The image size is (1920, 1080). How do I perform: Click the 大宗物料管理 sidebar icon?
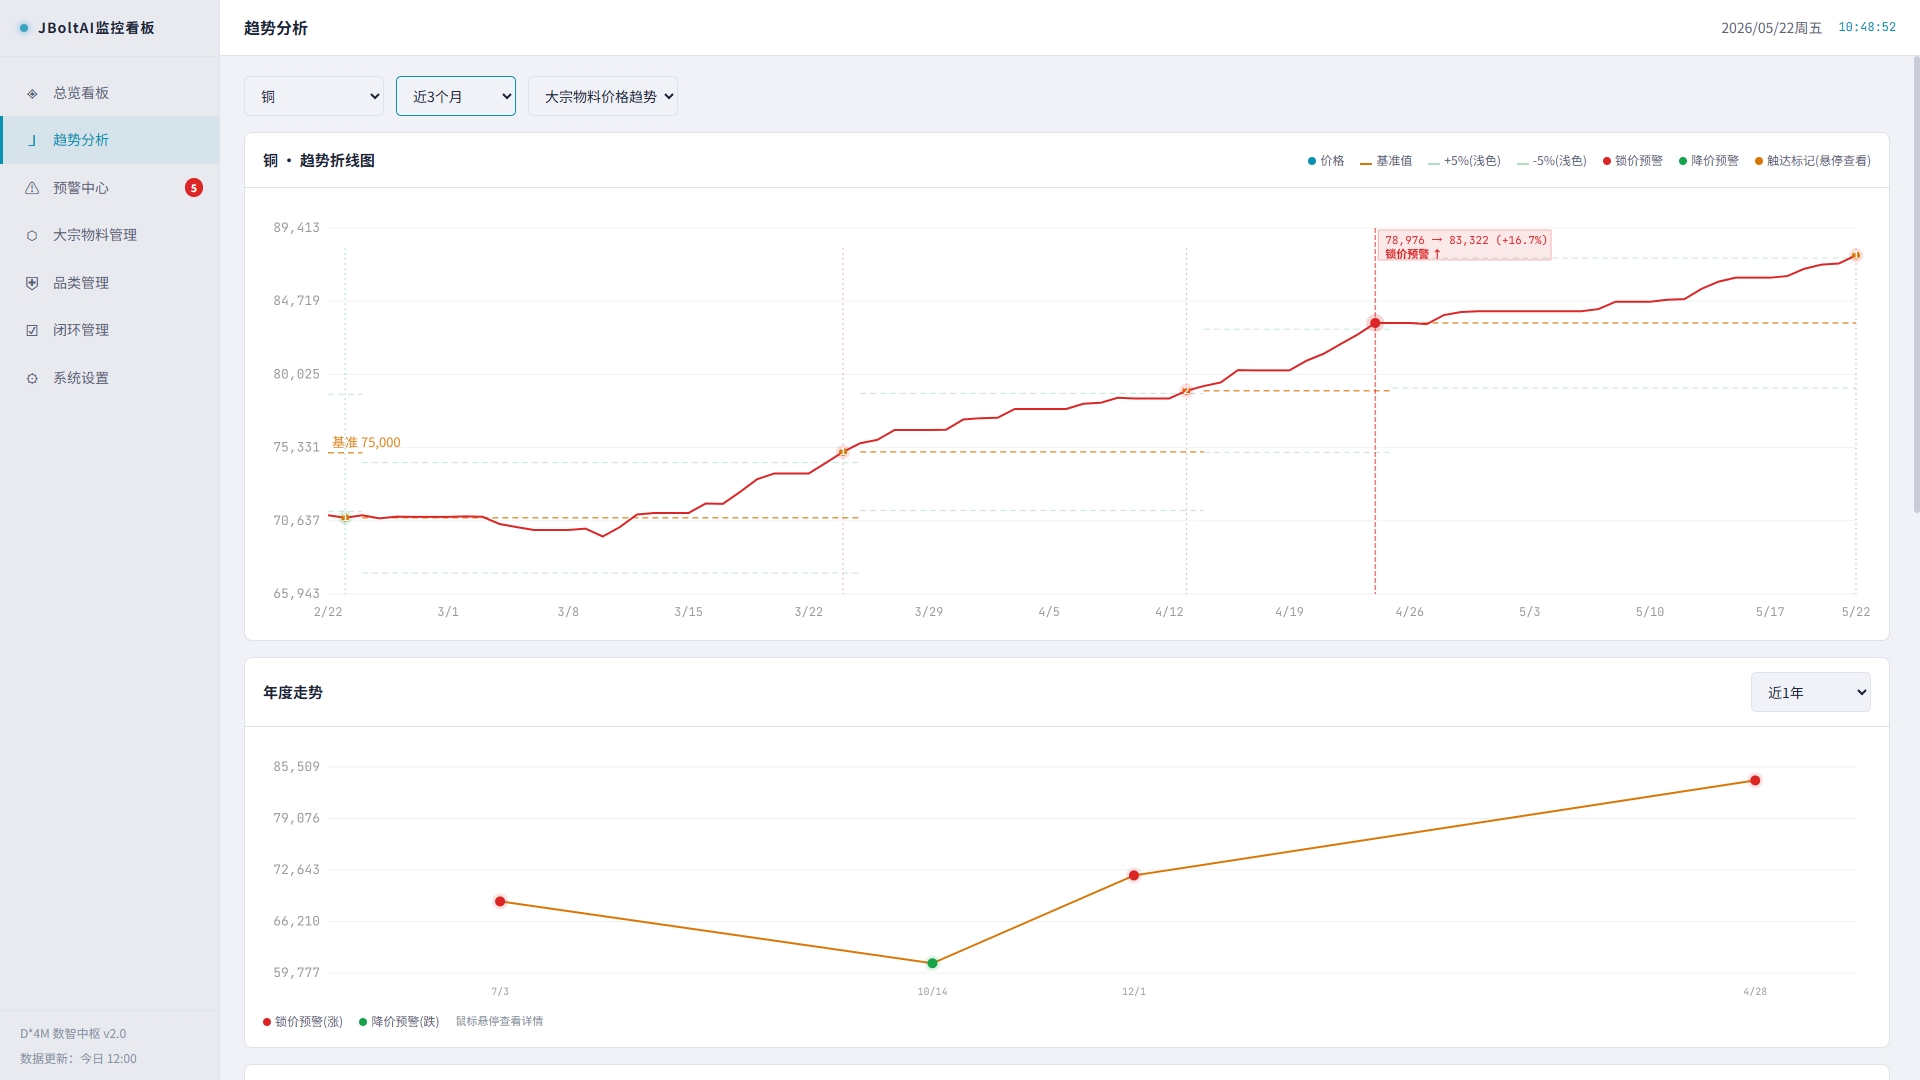[32, 235]
